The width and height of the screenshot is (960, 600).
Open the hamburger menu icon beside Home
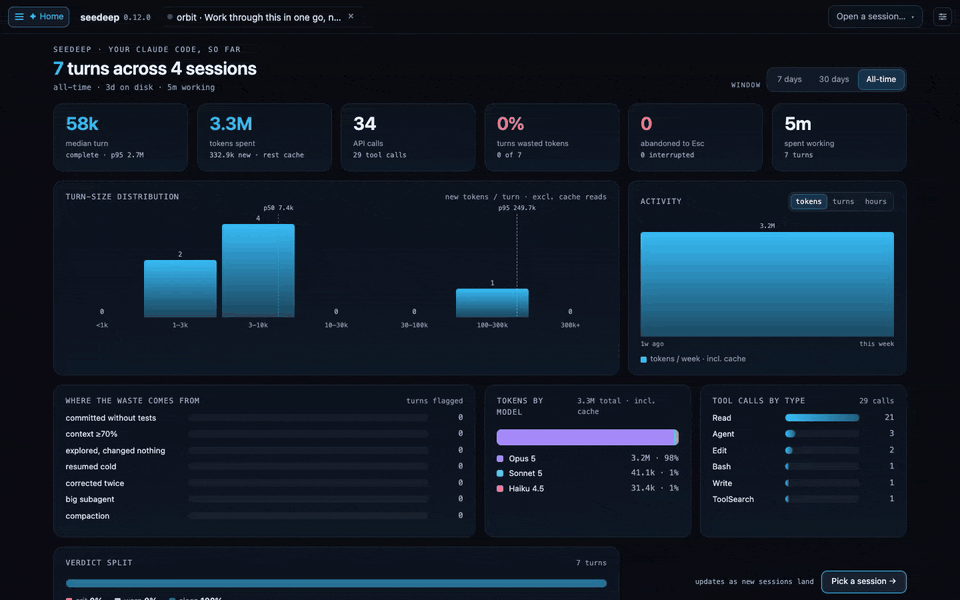tap(19, 17)
